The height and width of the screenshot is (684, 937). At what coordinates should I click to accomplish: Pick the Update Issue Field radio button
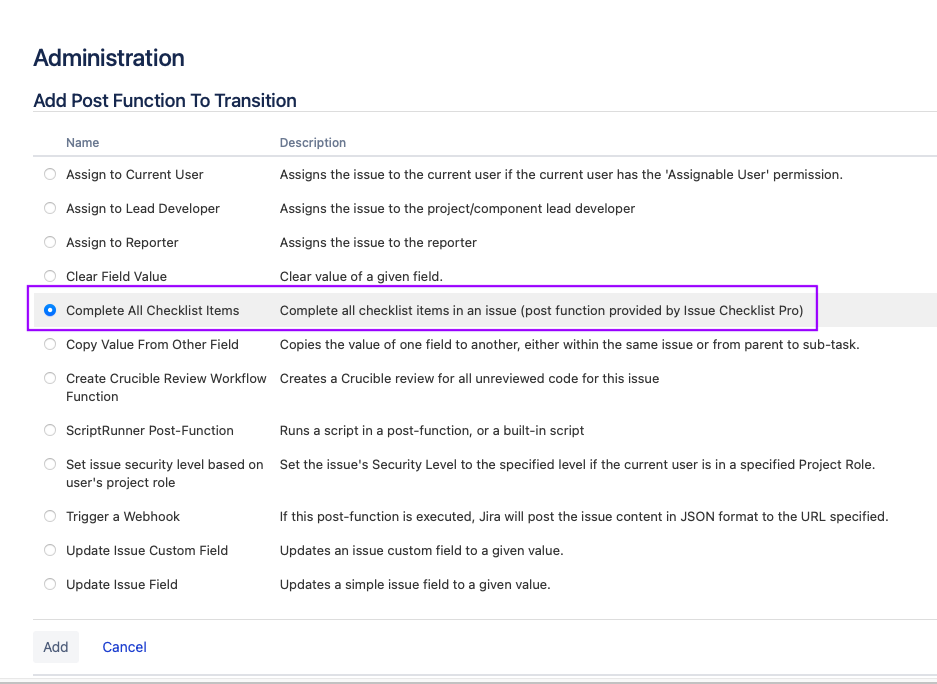pyautogui.click(x=50, y=584)
